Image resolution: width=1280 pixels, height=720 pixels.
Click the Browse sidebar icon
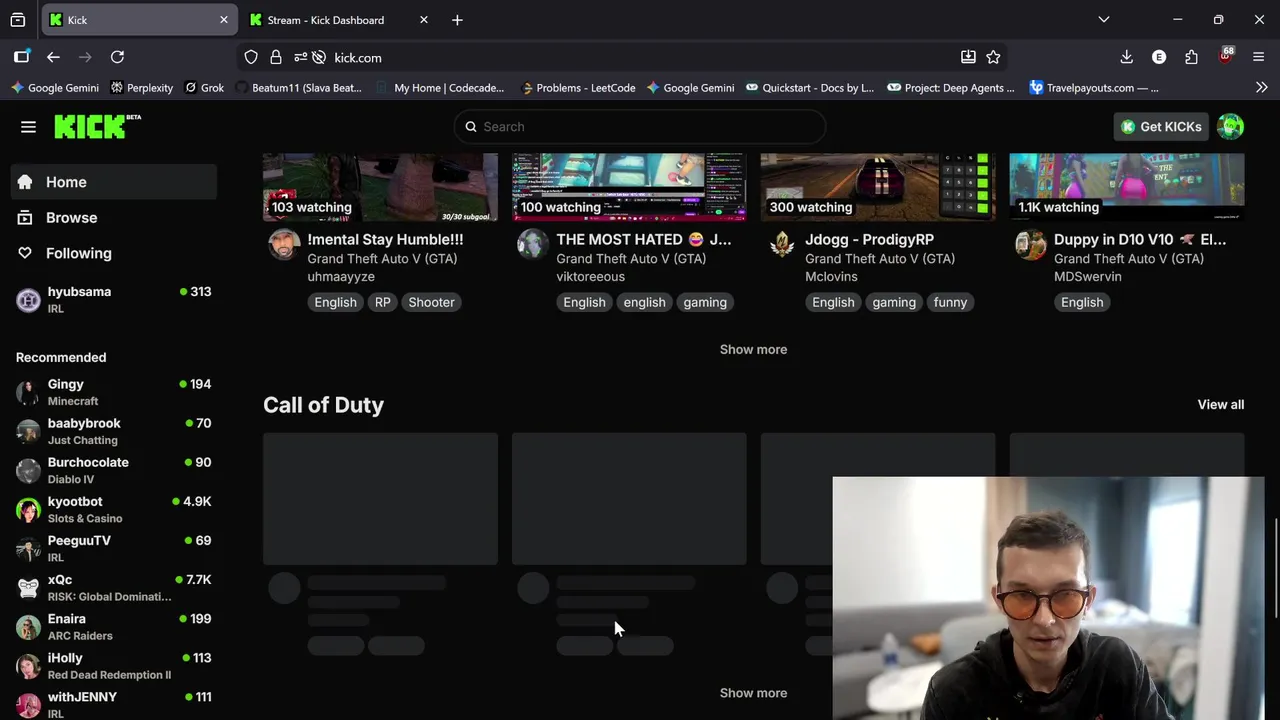(x=25, y=218)
